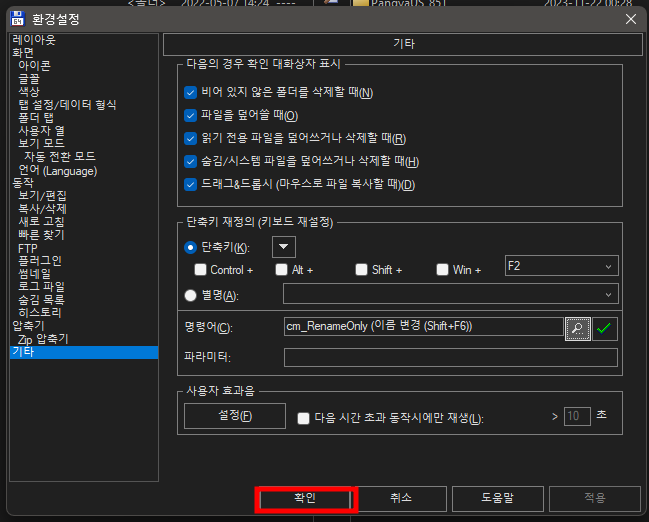Open the F2 key dropdown
The width and height of the screenshot is (649, 522).
[x=562, y=266]
